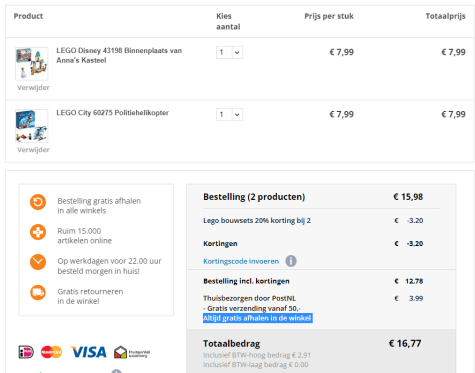This screenshot has width=475, height=373.
Task: Open LEGO City 60275 Politiehelikopter title link
Action: pos(112,113)
